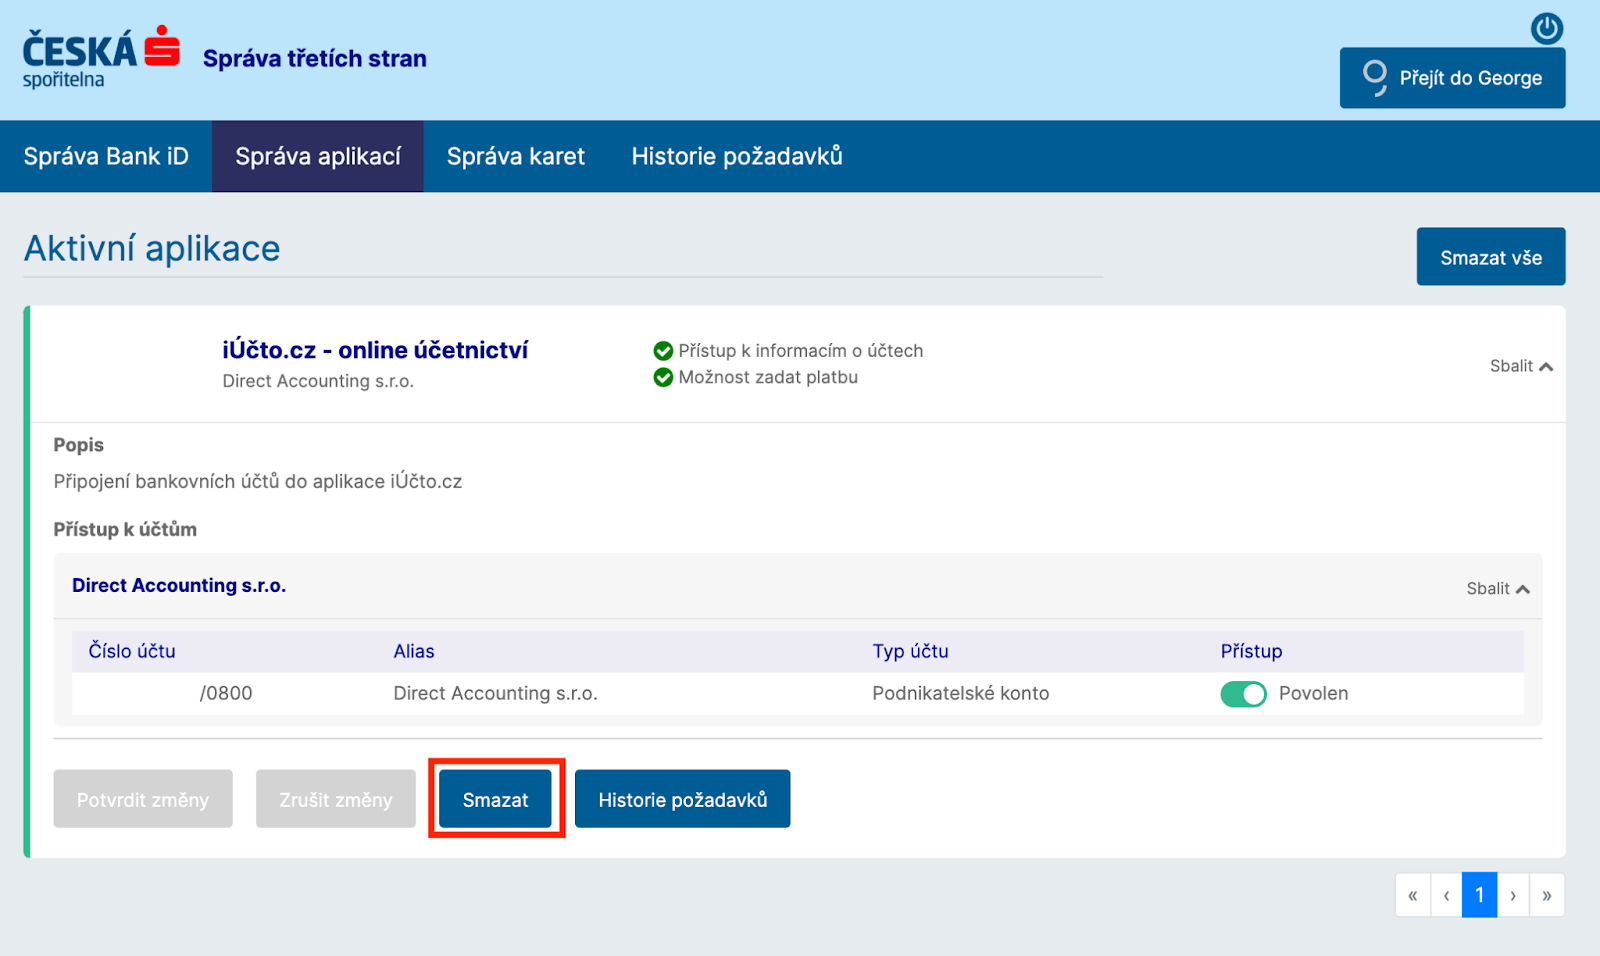Click the Česká spořitelna logo

click(101, 58)
